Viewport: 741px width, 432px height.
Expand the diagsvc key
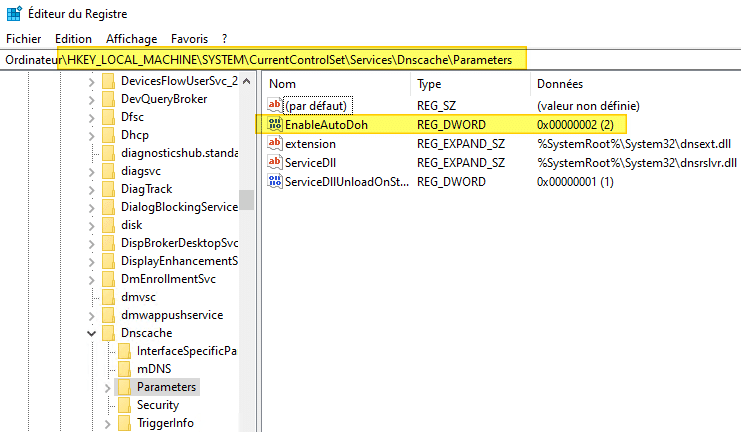(x=92, y=172)
